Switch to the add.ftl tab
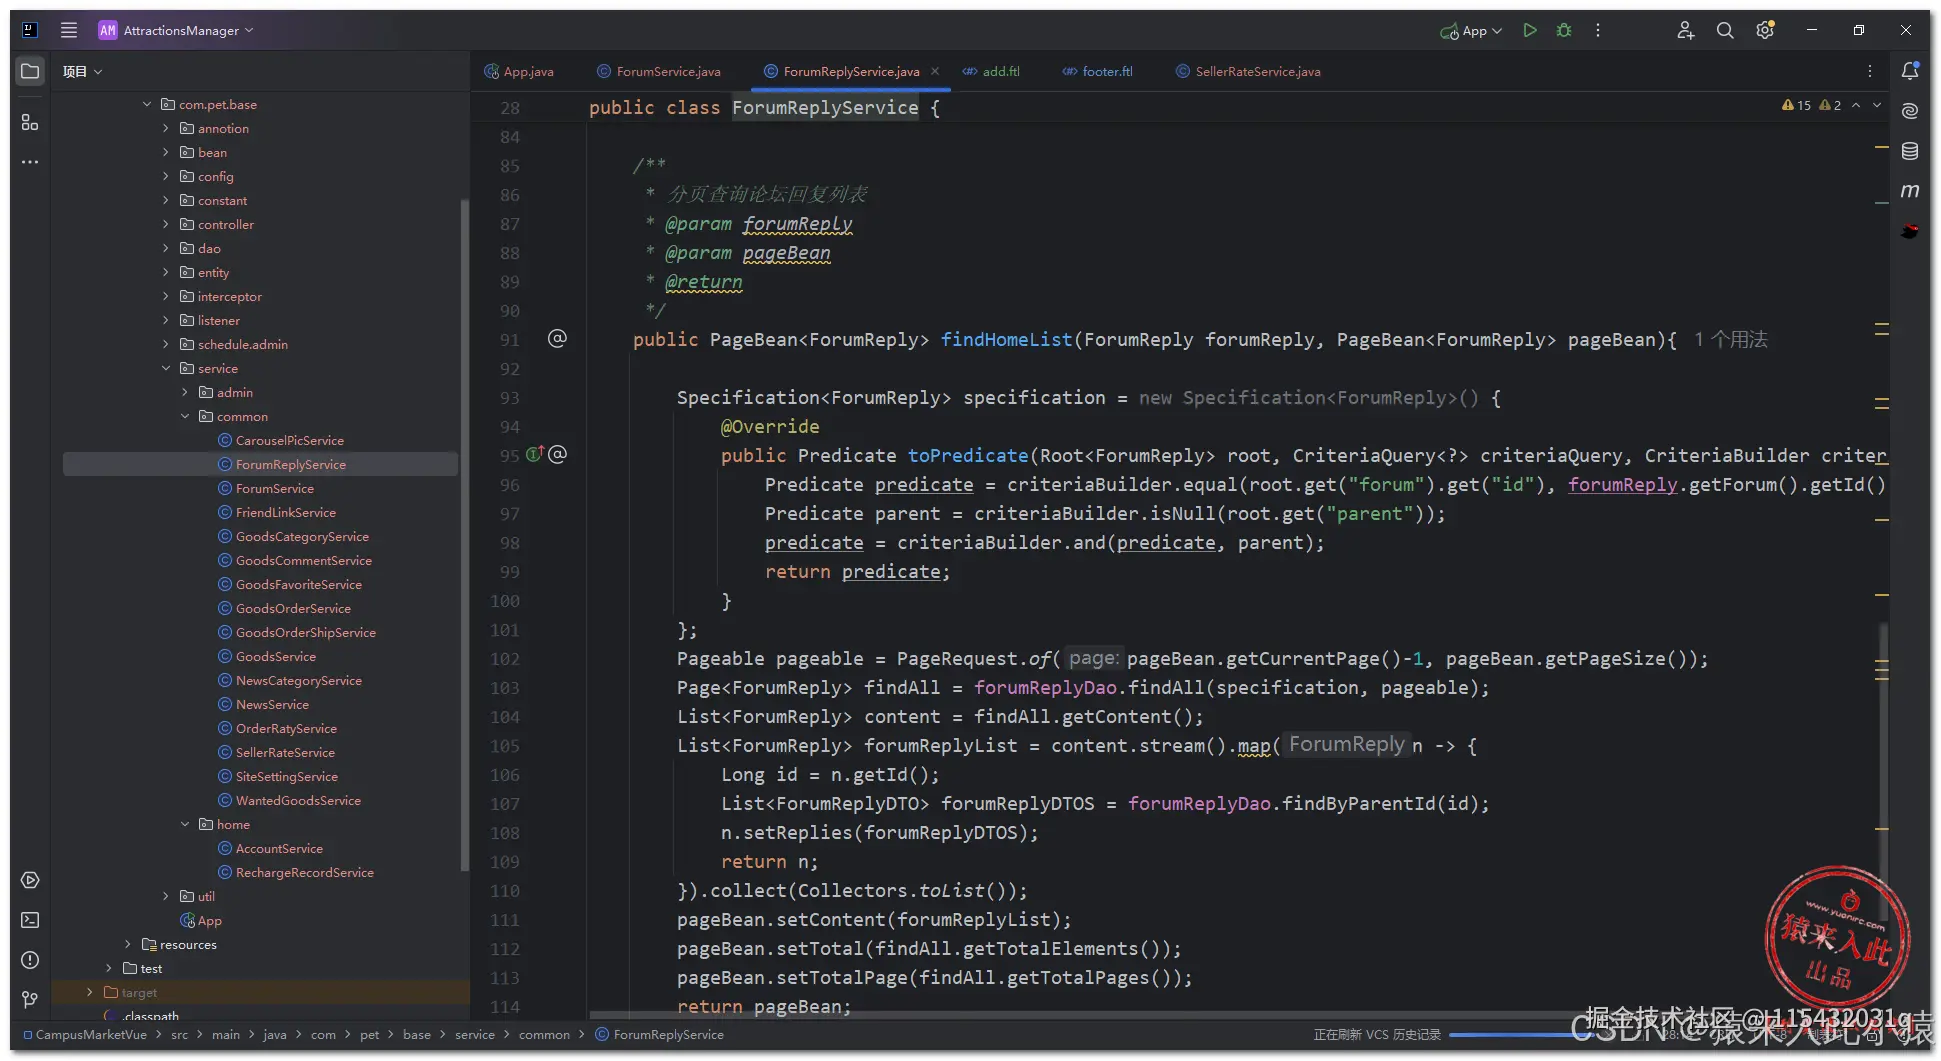The width and height of the screenshot is (1941, 1061). tap(991, 71)
